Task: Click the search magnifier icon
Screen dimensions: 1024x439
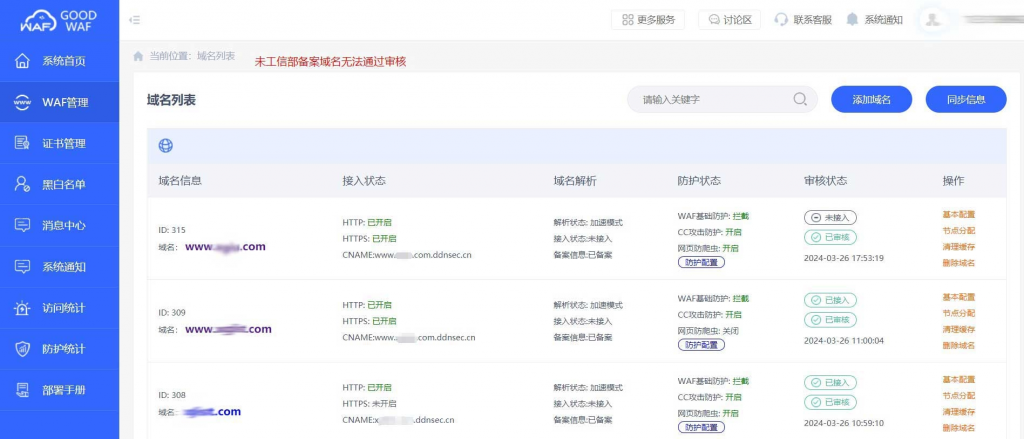Action: tap(800, 99)
